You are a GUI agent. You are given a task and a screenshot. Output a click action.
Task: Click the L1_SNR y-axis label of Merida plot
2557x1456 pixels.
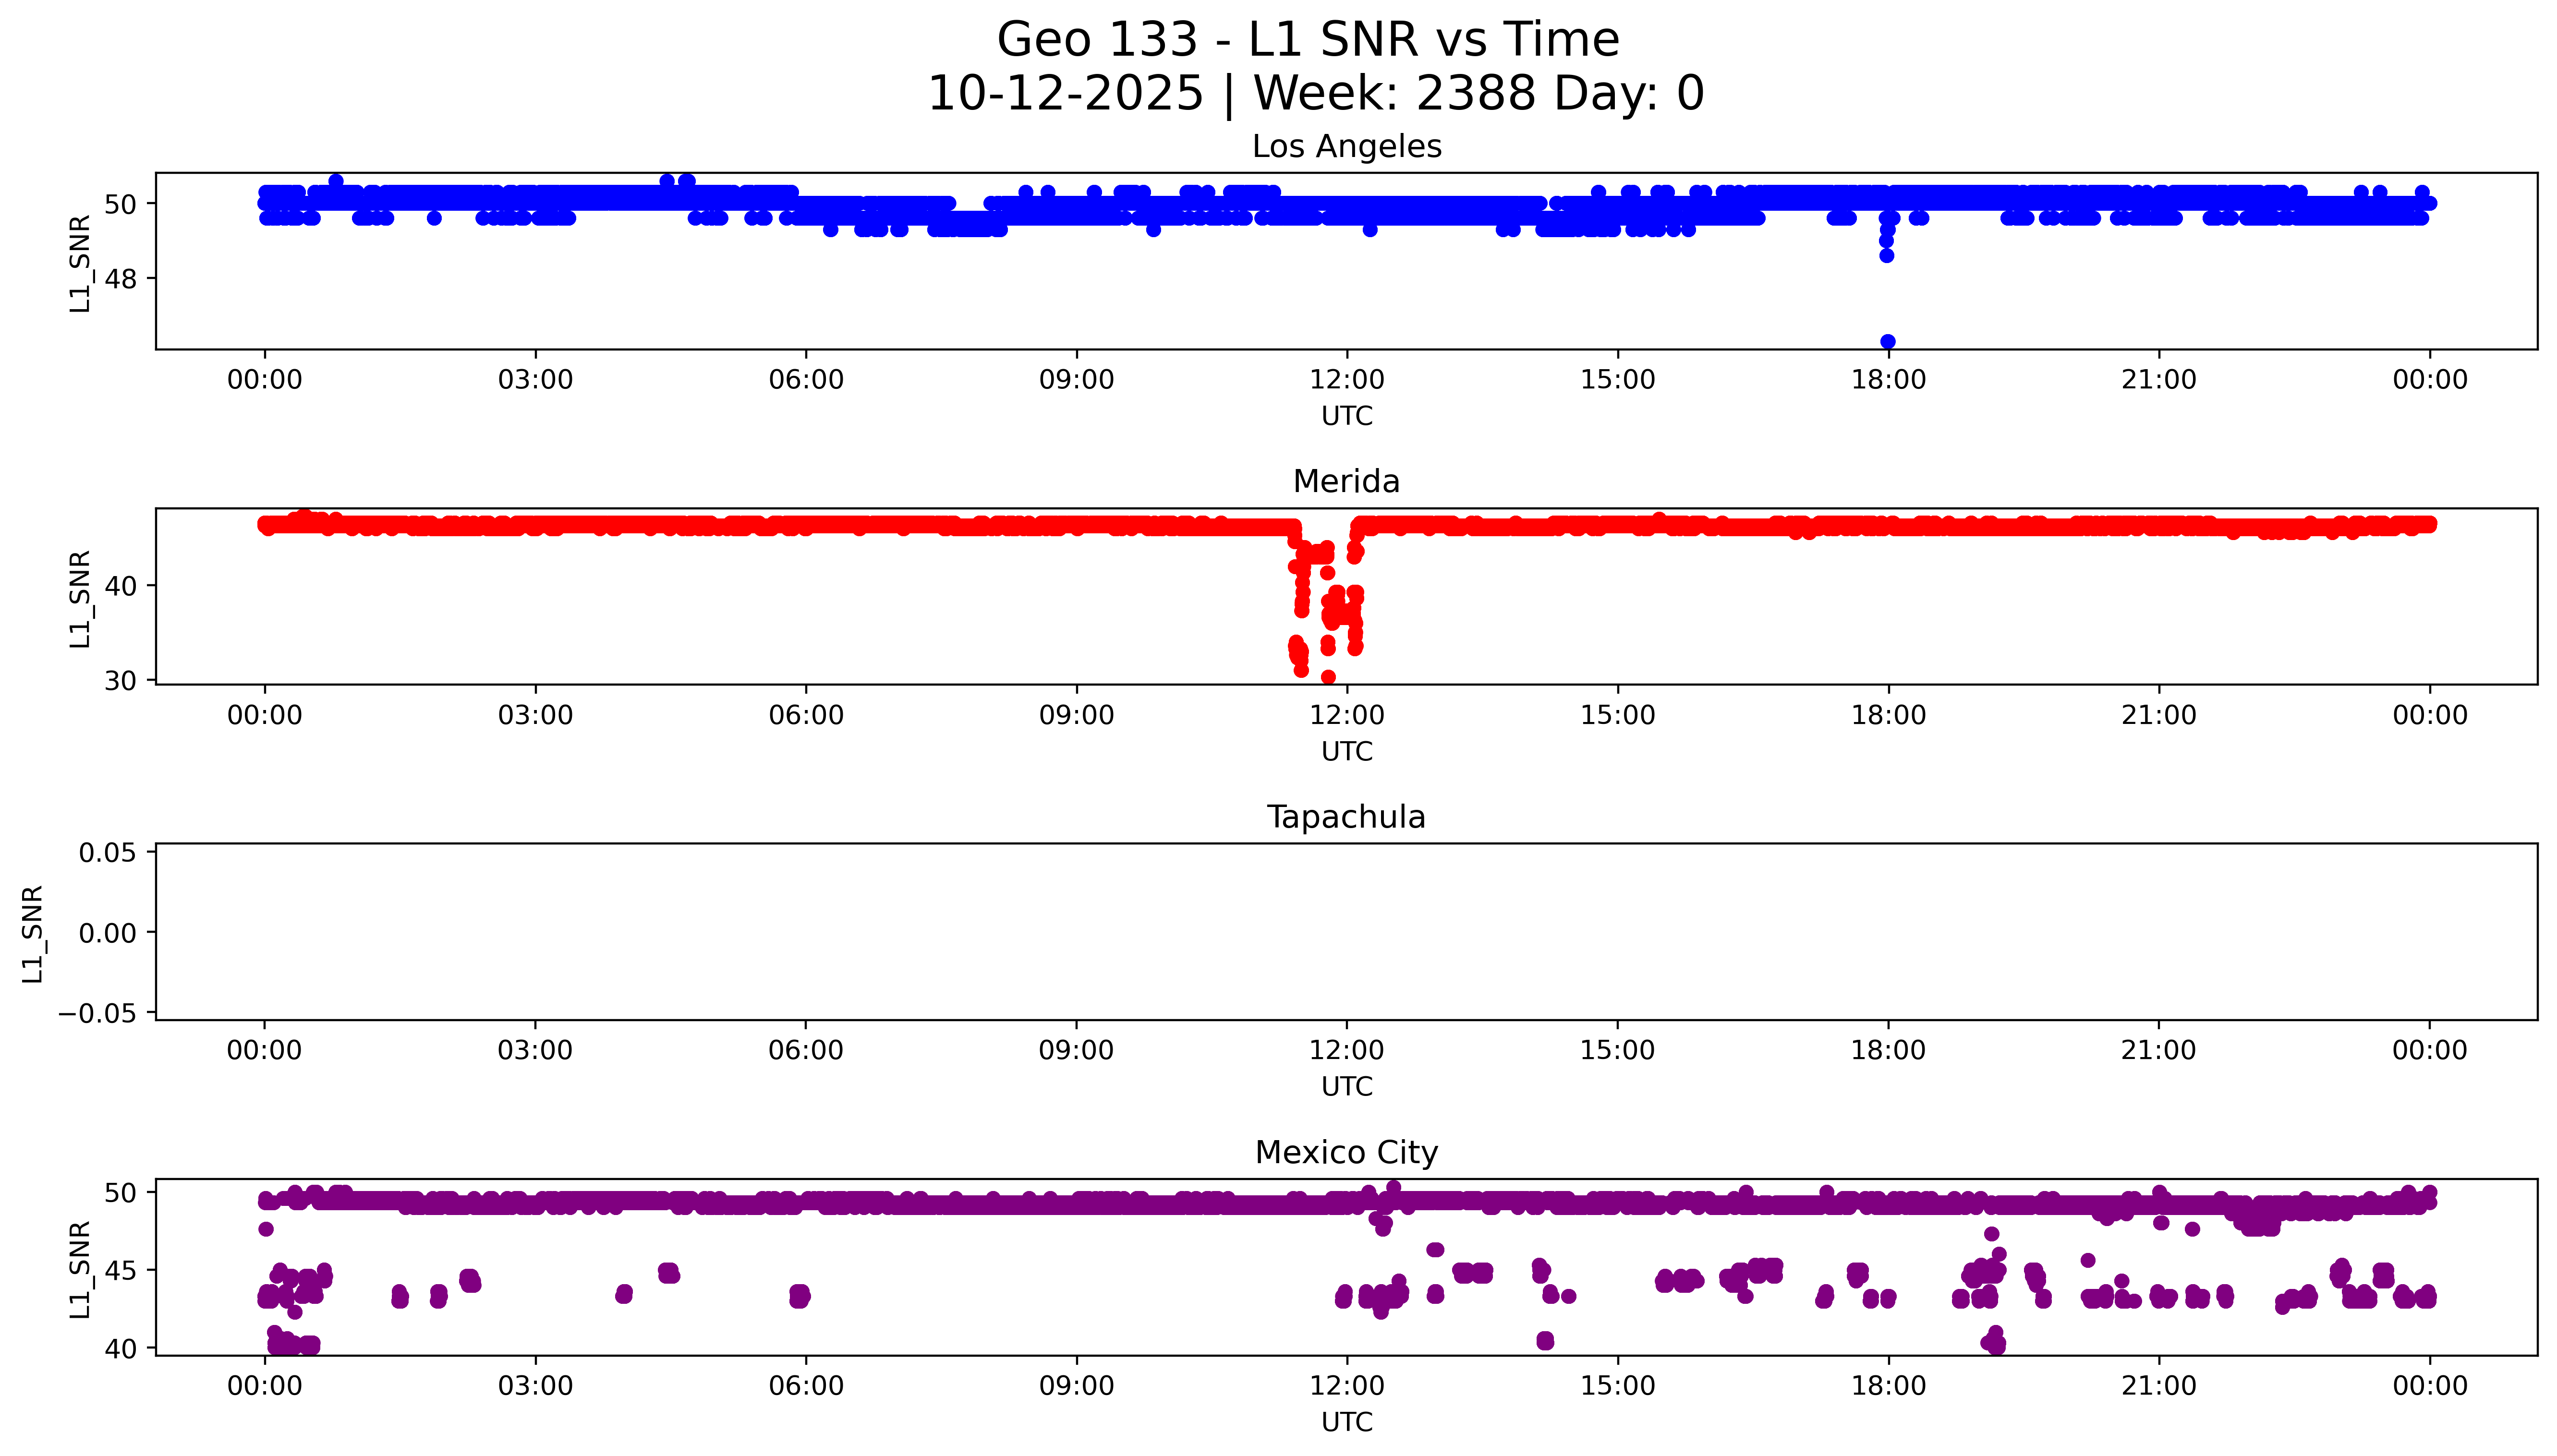click(x=80, y=598)
